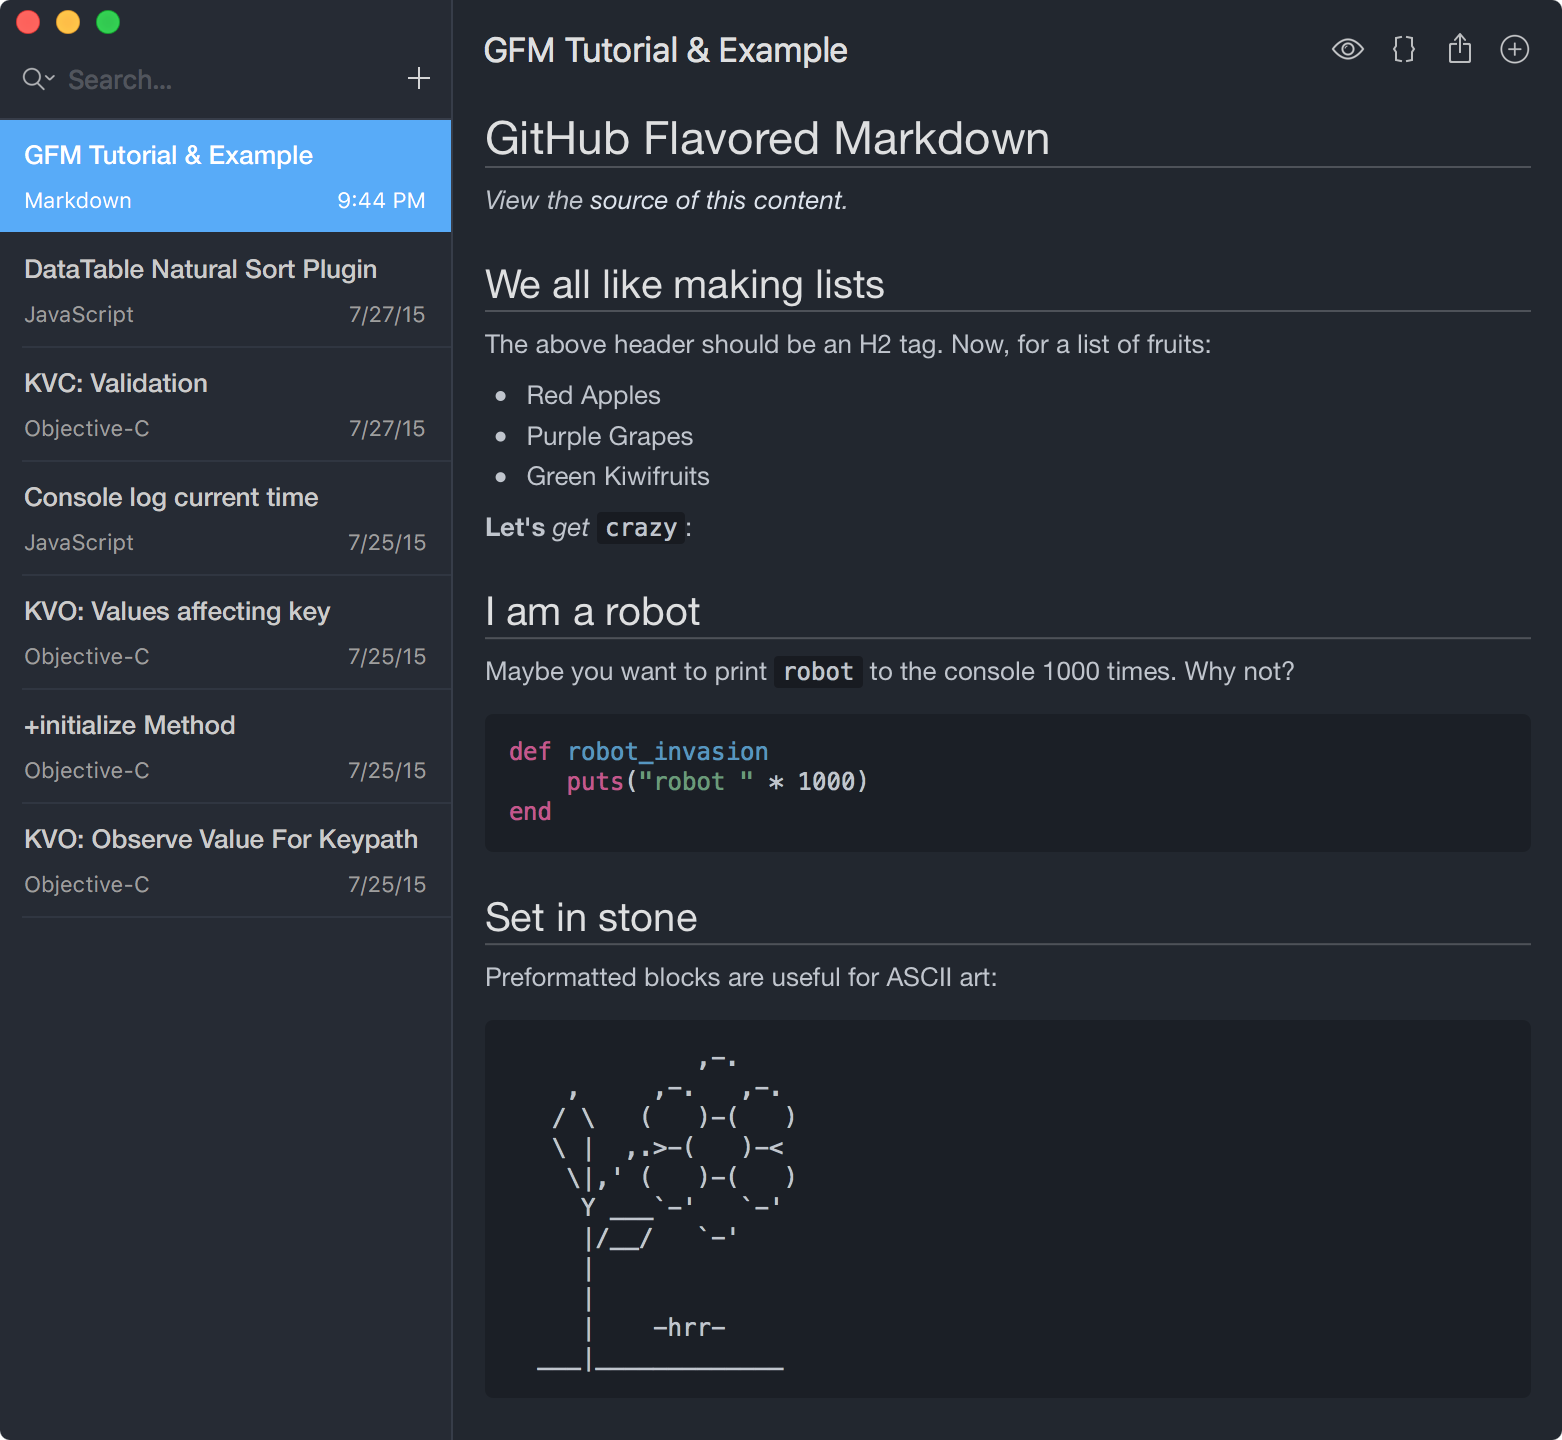Select the KVC: Validation snippet
Image resolution: width=1562 pixels, height=1440 pixels.
click(x=225, y=404)
